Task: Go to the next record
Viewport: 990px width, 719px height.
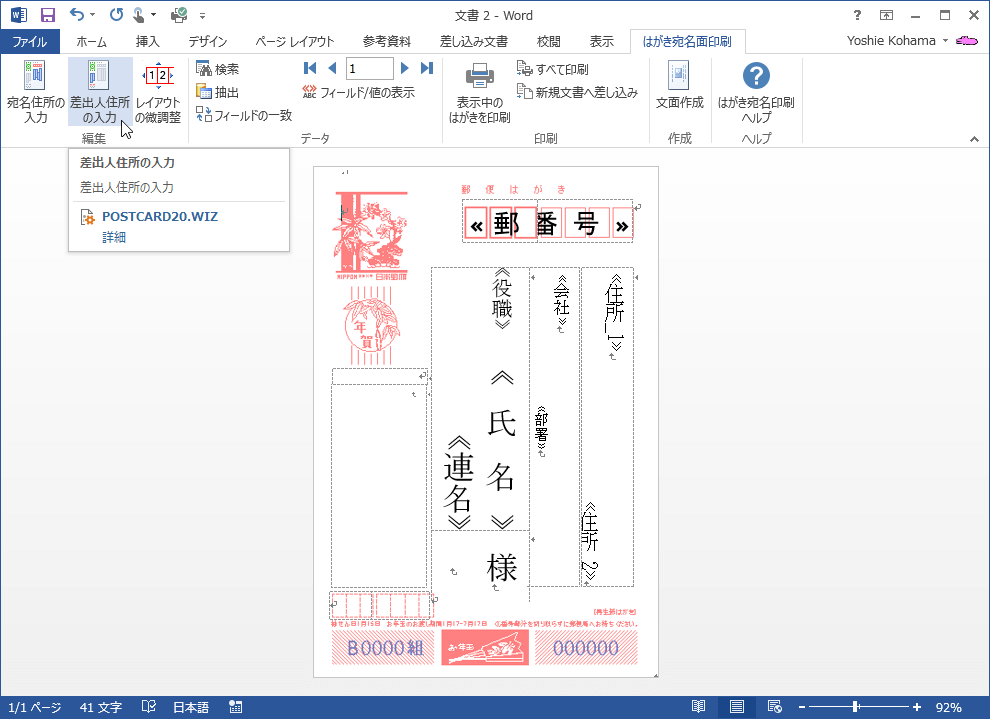Action: click(405, 68)
